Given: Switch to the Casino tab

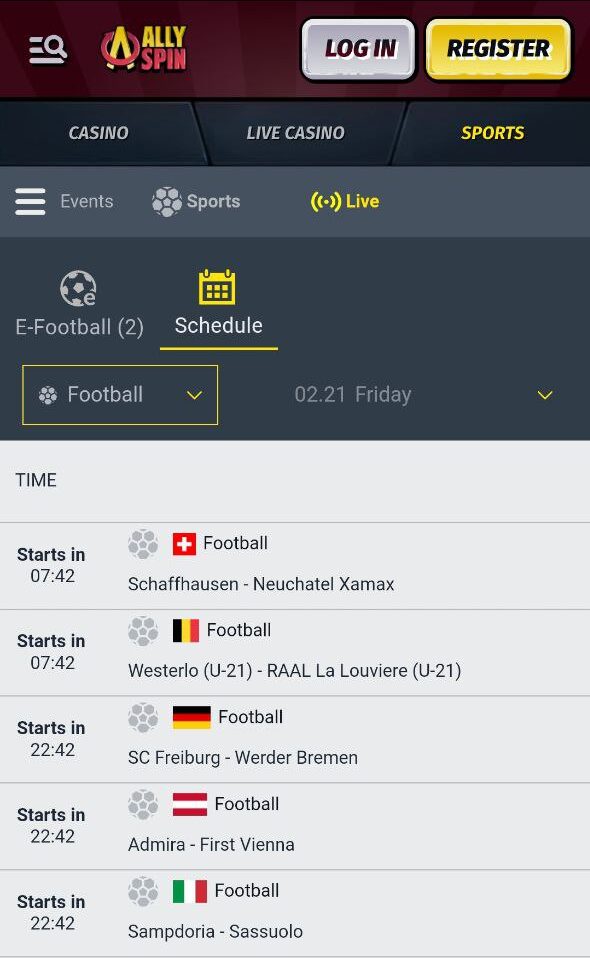Looking at the screenshot, I should tap(98, 133).
